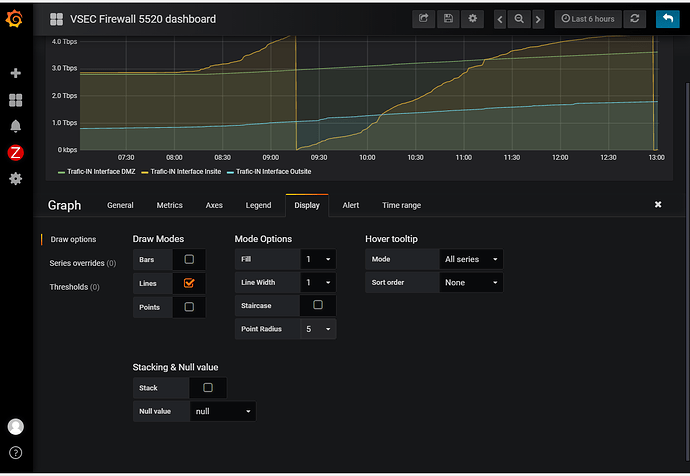Refresh the dashboard
Screen dimensions: 690x476
(635, 19)
